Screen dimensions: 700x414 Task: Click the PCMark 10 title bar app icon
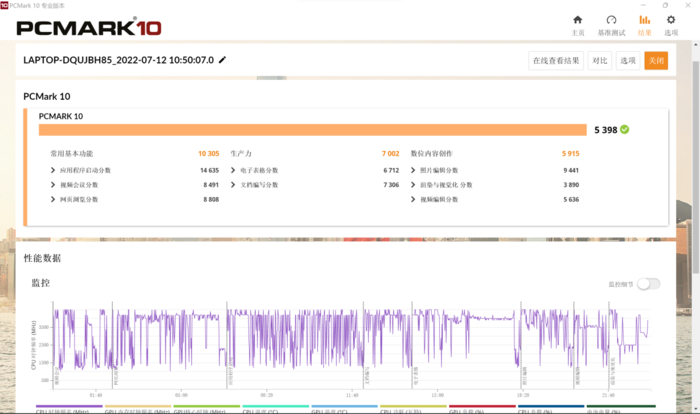(4, 5)
